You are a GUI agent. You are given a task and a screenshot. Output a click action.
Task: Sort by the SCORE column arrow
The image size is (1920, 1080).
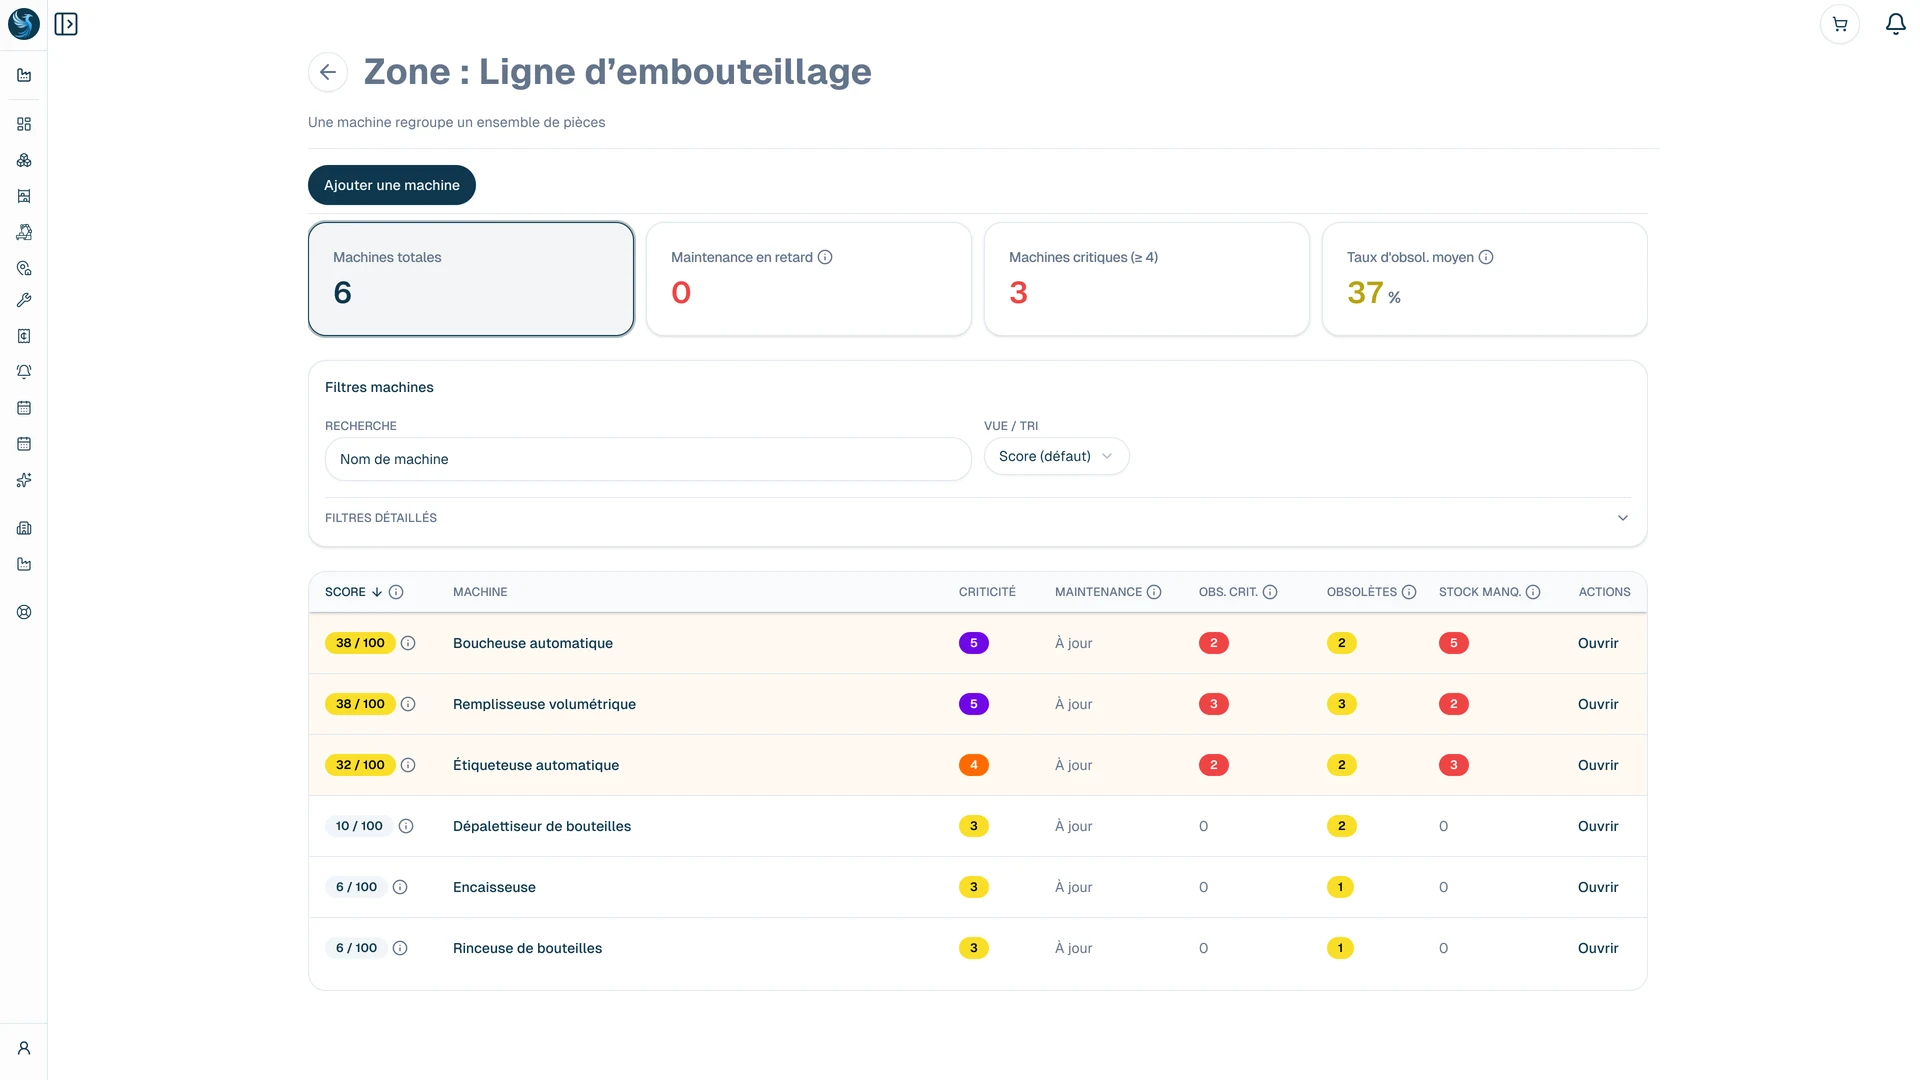coord(377,592)
